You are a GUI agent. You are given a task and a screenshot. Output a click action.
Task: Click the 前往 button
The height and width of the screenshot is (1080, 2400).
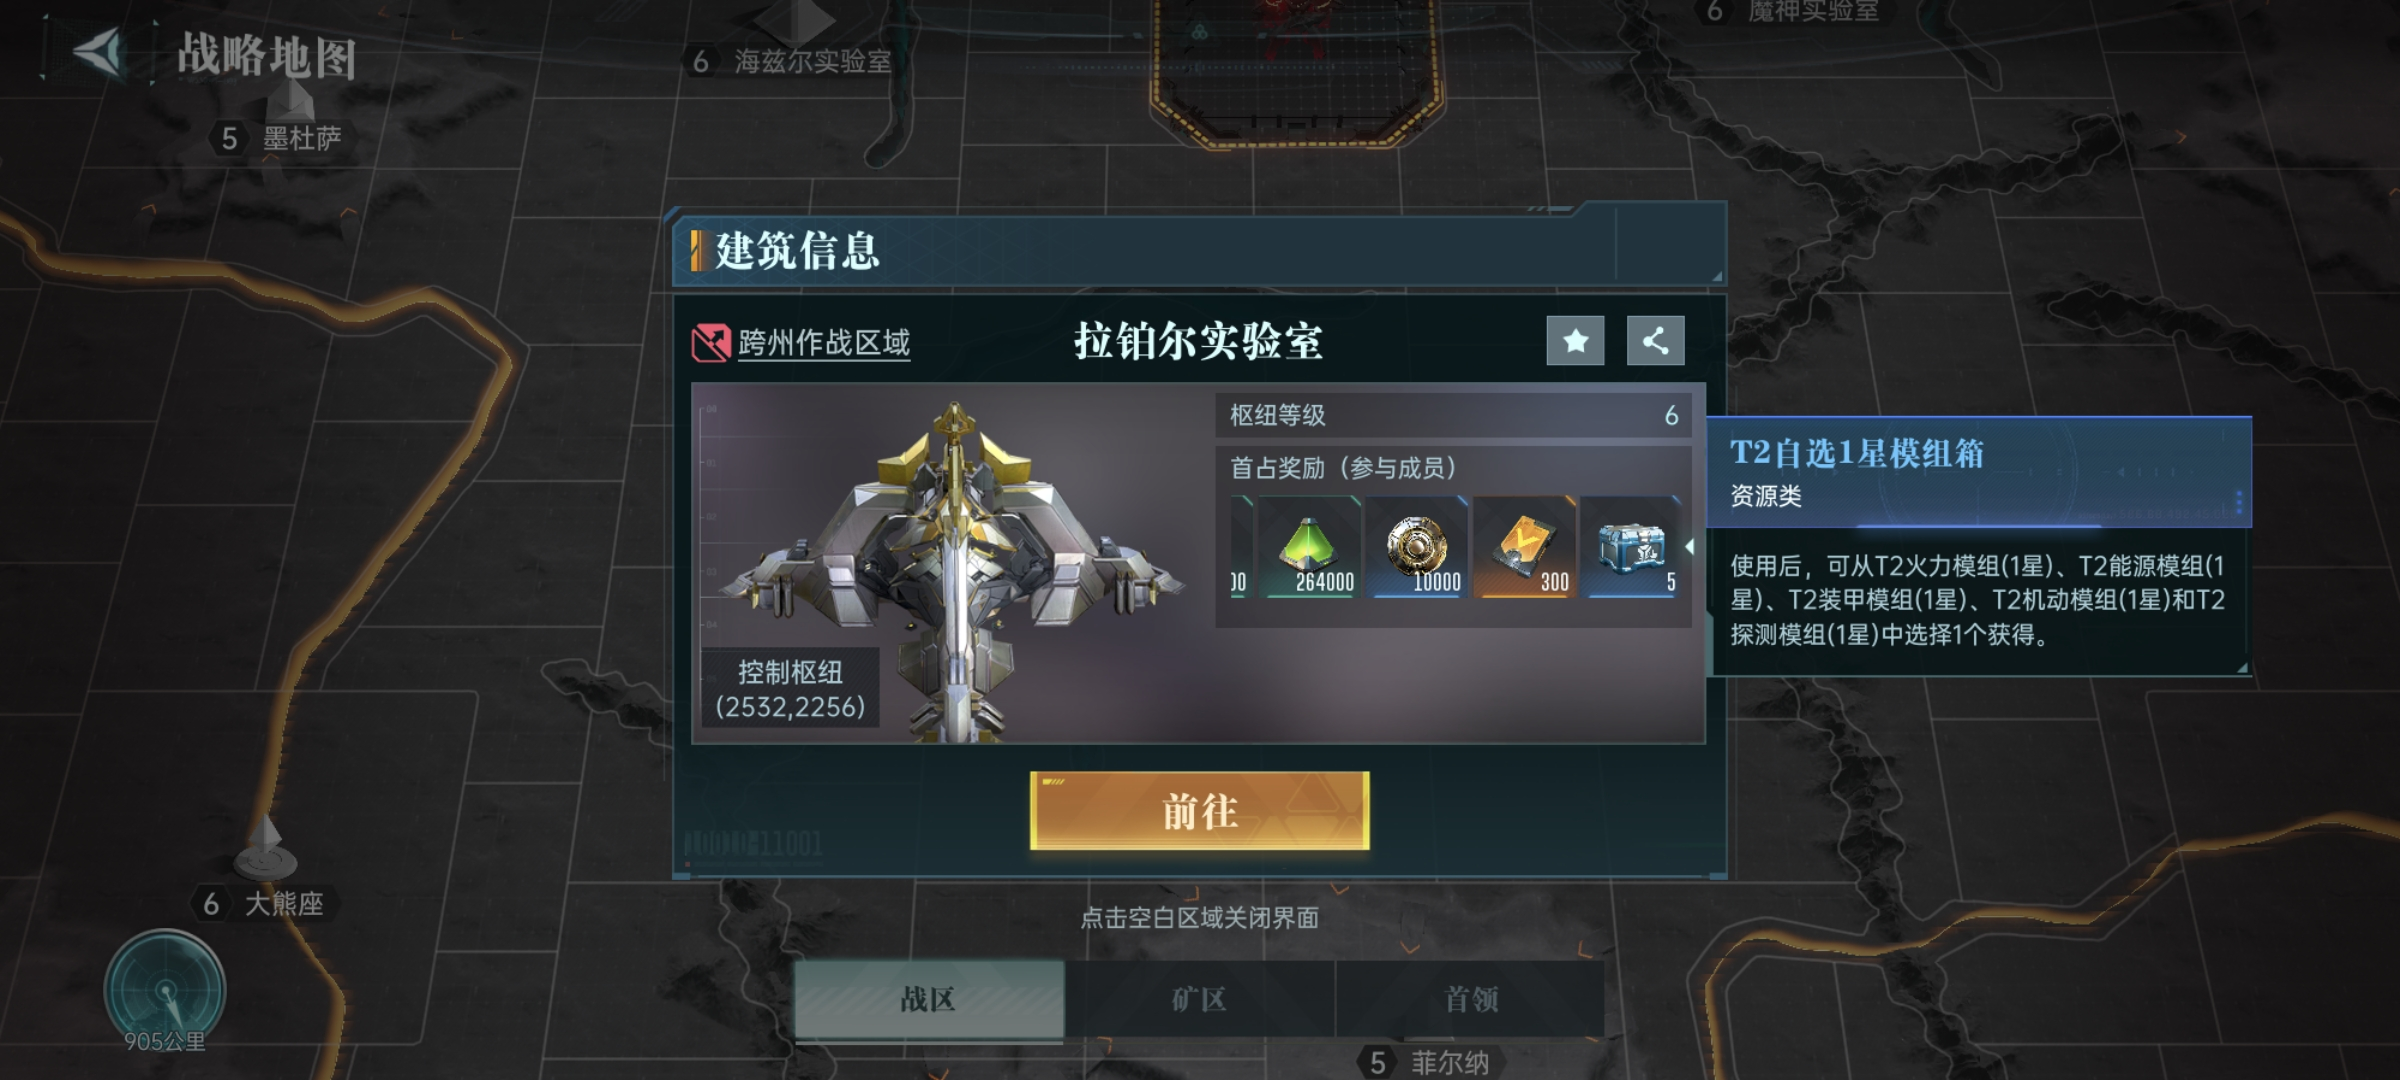[1199, 811]
